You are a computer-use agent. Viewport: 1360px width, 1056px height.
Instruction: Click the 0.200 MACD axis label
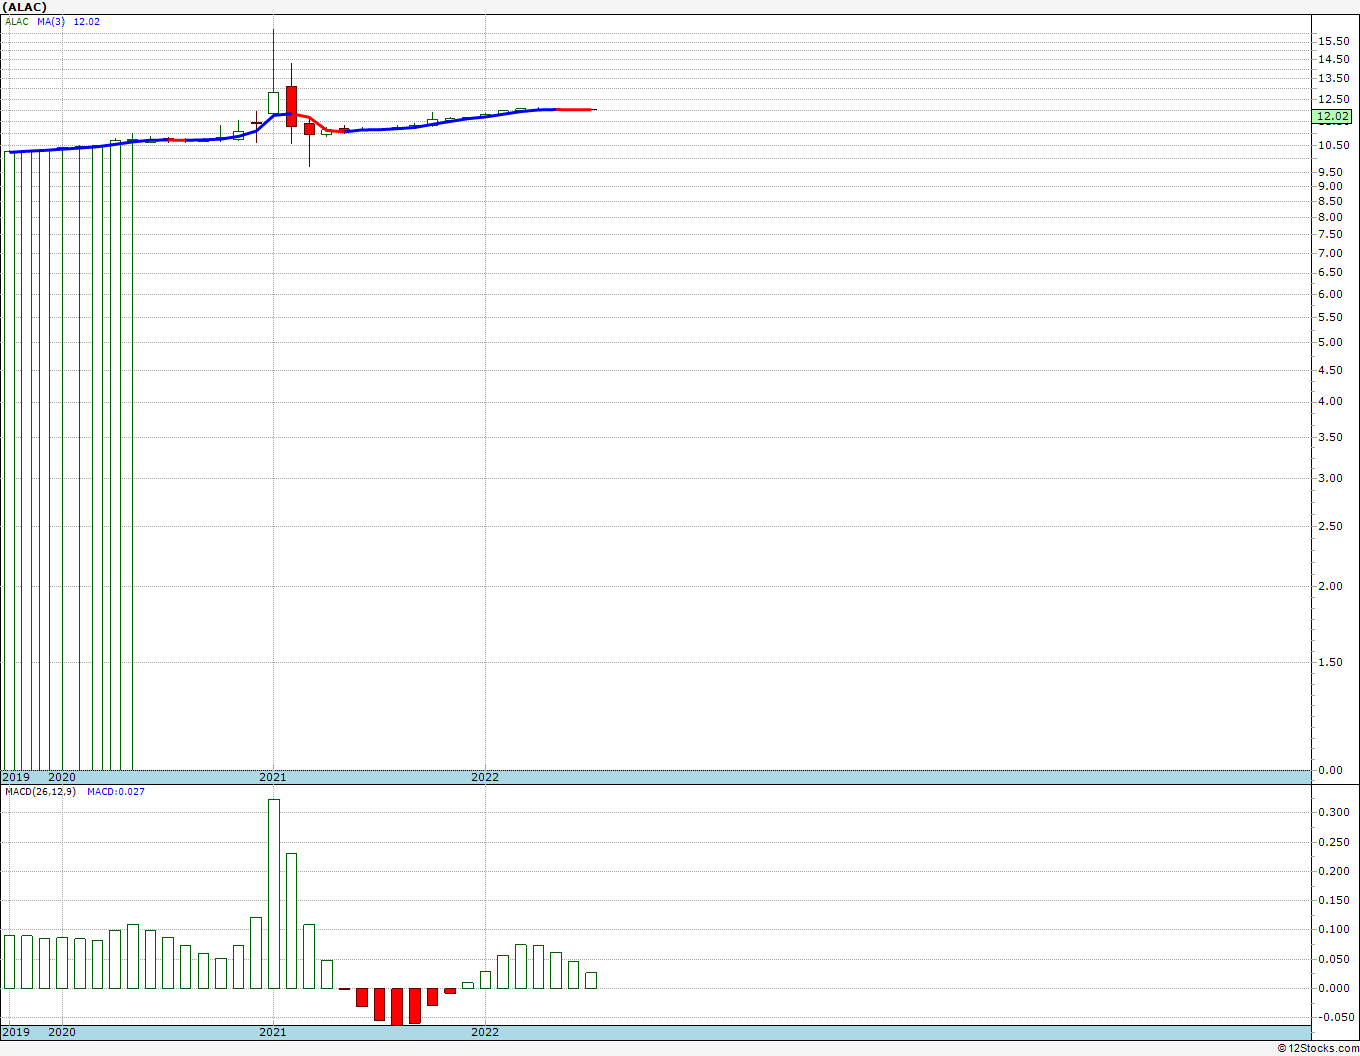coord(1333,871)
